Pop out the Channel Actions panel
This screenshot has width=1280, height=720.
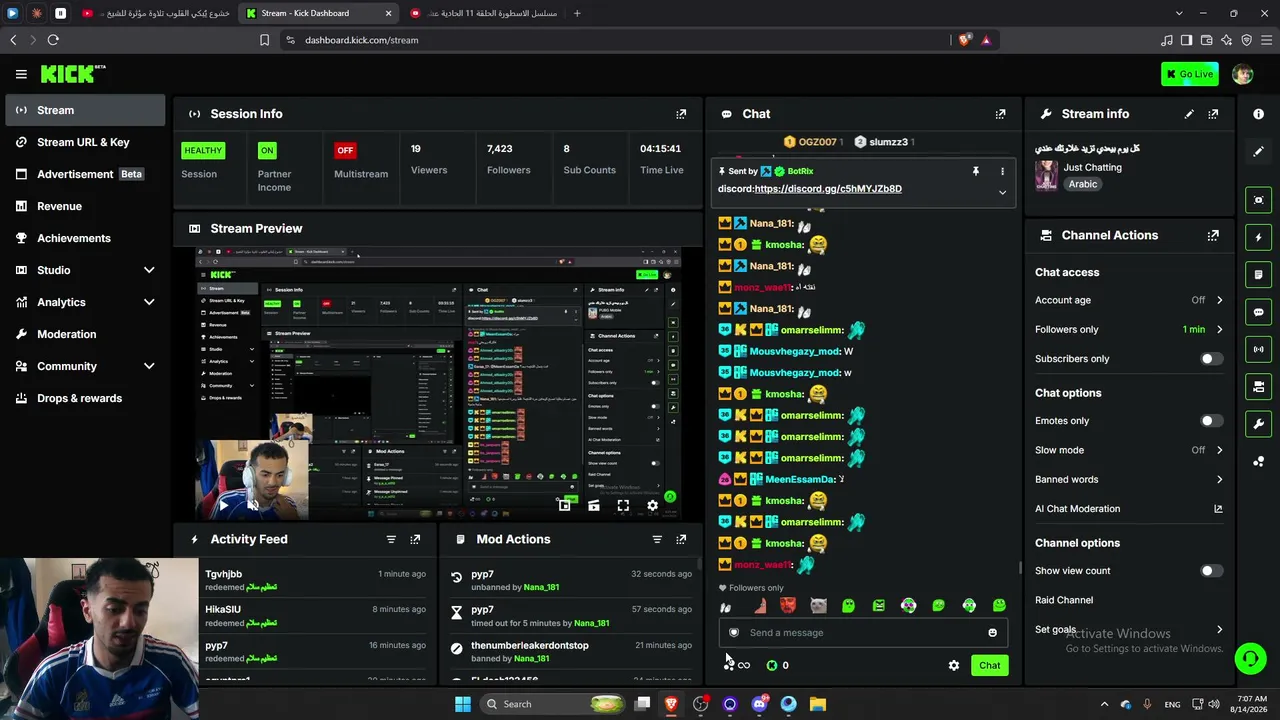[1213, 235]
